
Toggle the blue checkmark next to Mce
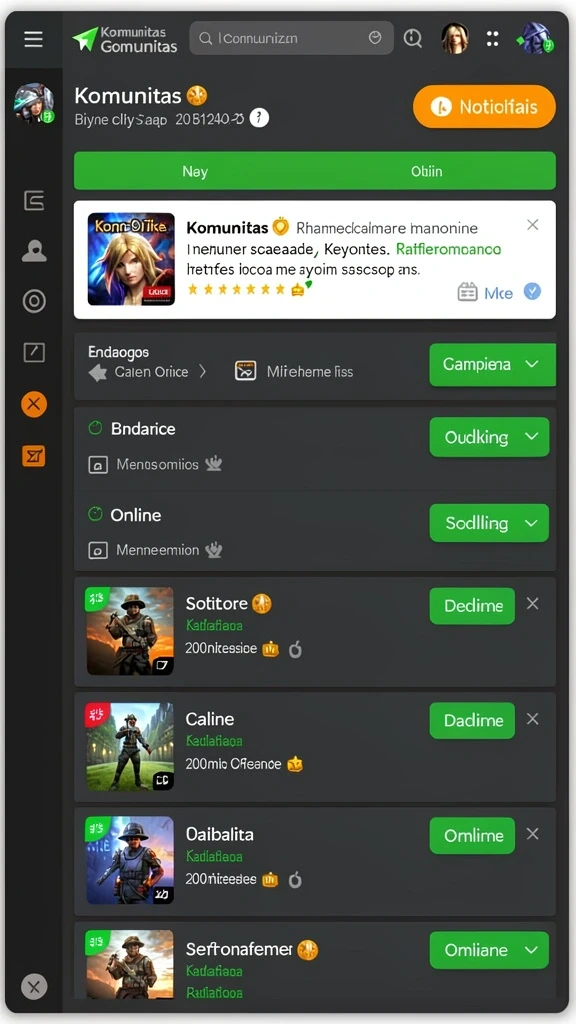(x=533, y=291)
